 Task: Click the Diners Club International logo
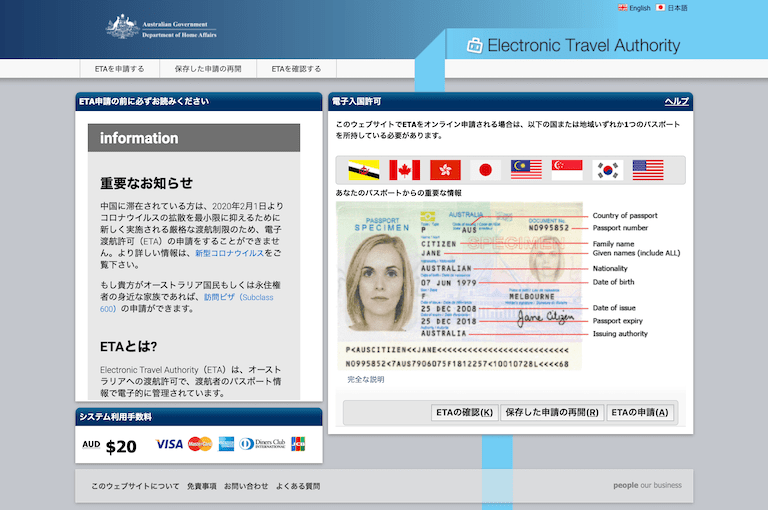(x=262, y=444)
